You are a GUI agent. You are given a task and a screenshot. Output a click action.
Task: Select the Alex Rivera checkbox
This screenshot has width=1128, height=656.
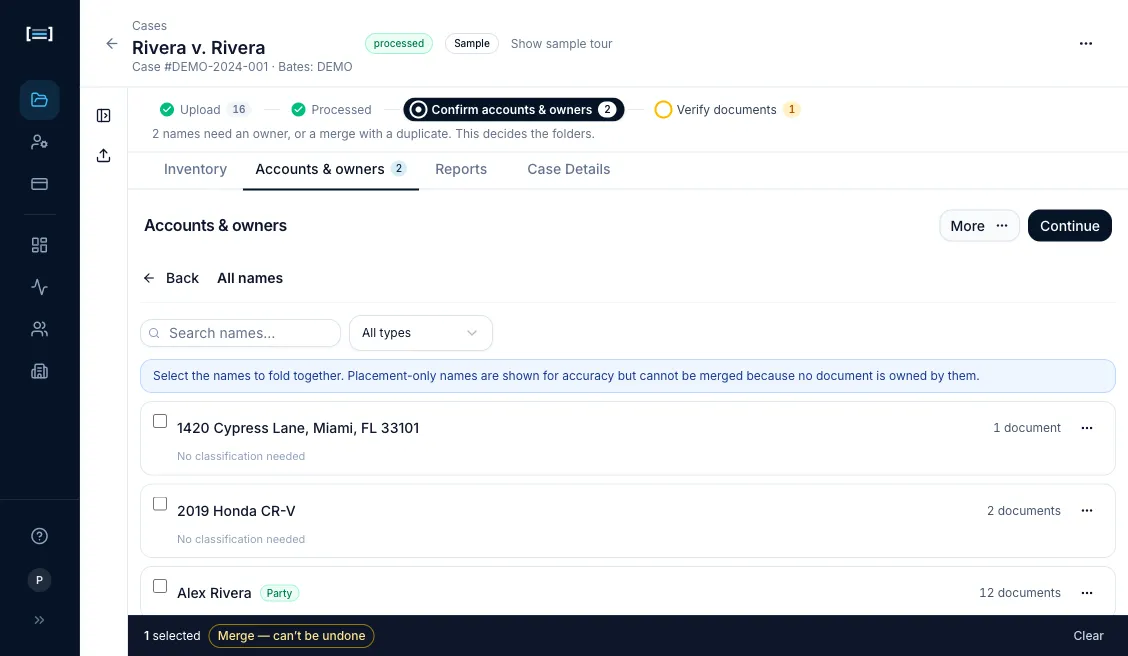[160, 586]
